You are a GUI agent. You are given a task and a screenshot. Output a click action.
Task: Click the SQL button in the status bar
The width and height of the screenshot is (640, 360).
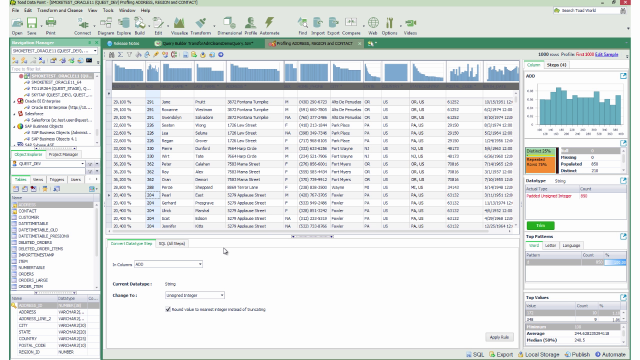click(x=475, y=354)
